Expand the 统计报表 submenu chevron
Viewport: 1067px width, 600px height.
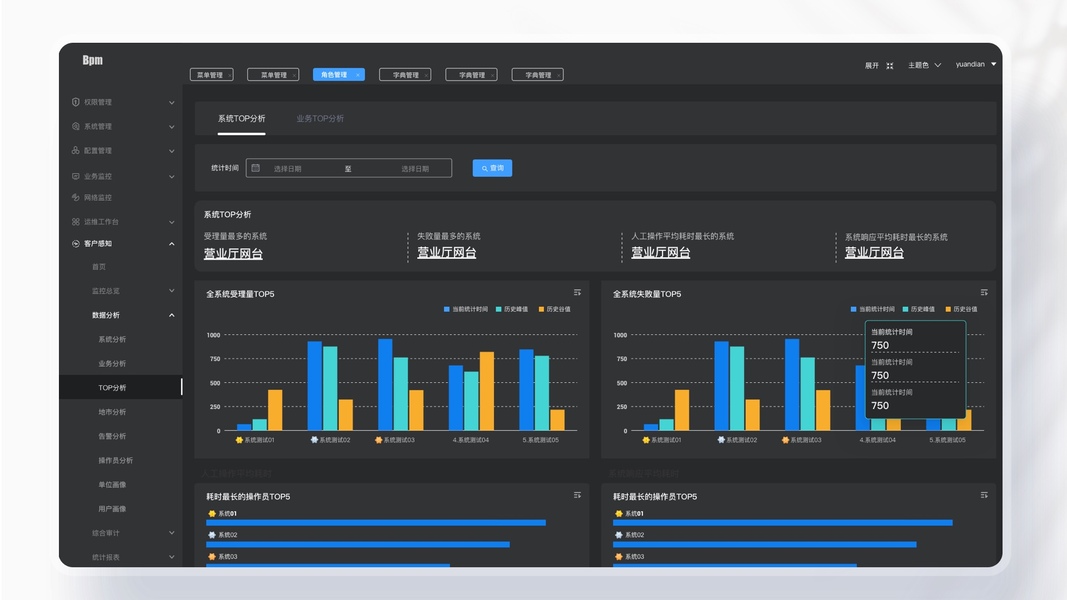tap(171, 557)
